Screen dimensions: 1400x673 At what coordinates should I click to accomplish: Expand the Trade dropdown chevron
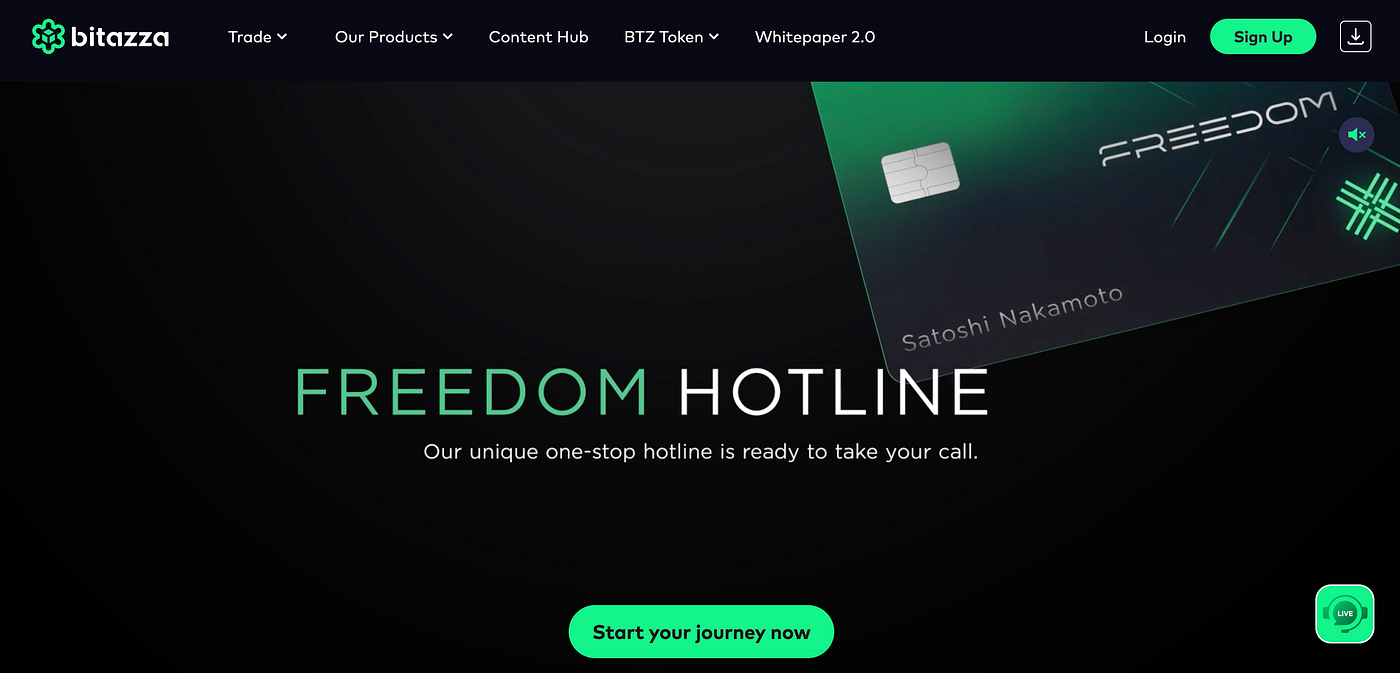[282, 37]
